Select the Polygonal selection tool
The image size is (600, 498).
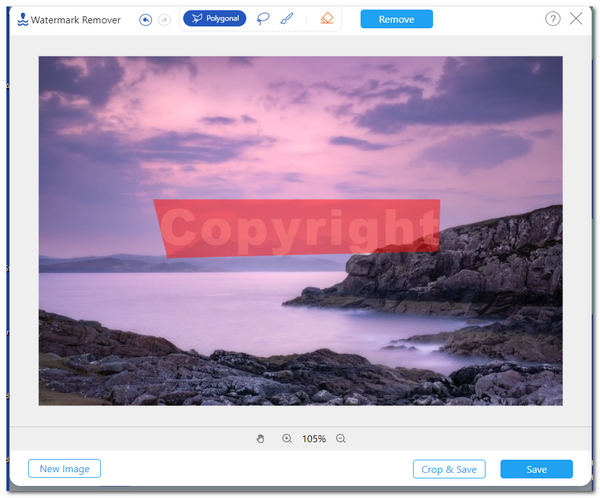[x=215, y=18]
